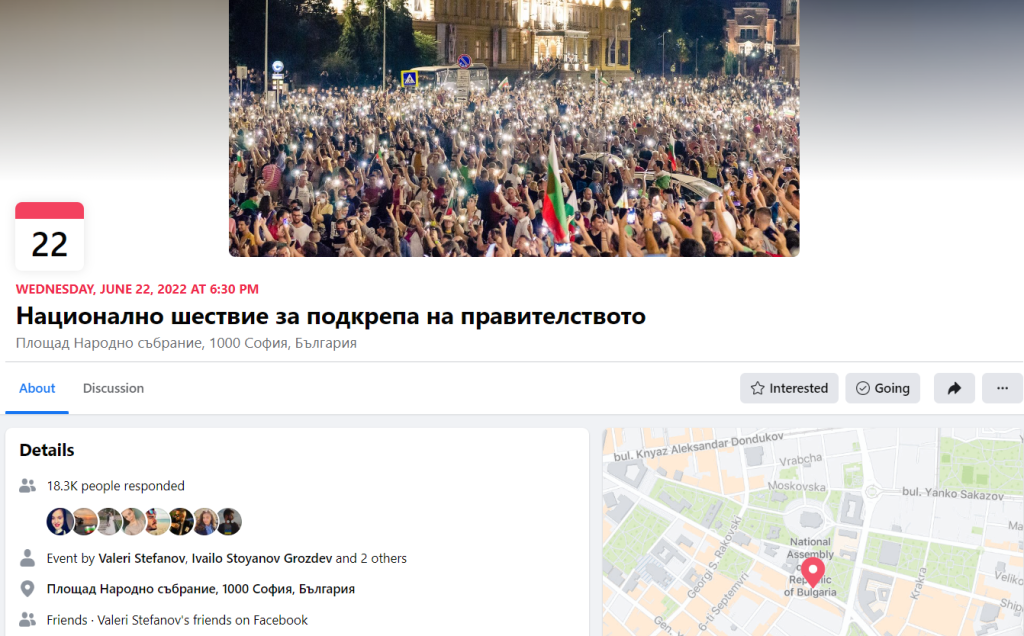1024x636 pixels.
Task: Click the red map location pin
Action: point(812,572)
